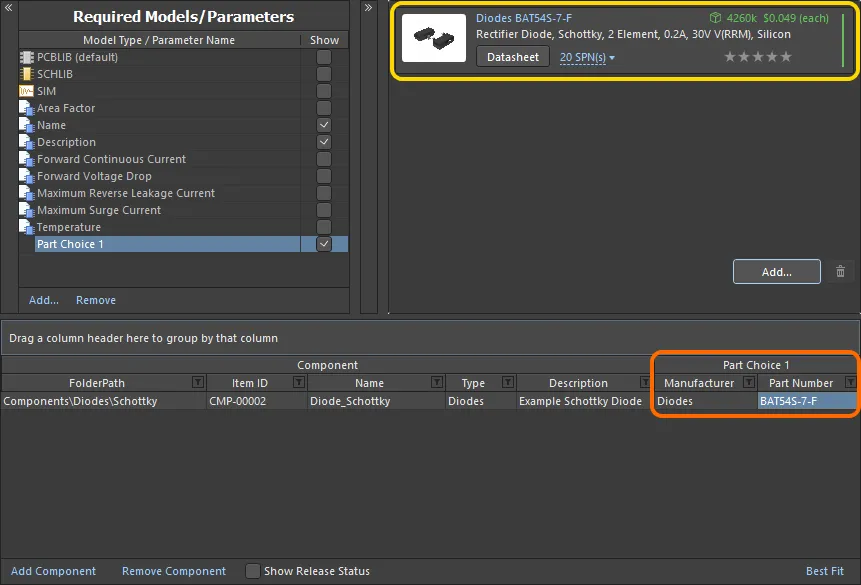Select the Maximum Surge Current parameter row
Image resolution: width=861 pixels, height=585 pixels.
[x=183, y=210]
